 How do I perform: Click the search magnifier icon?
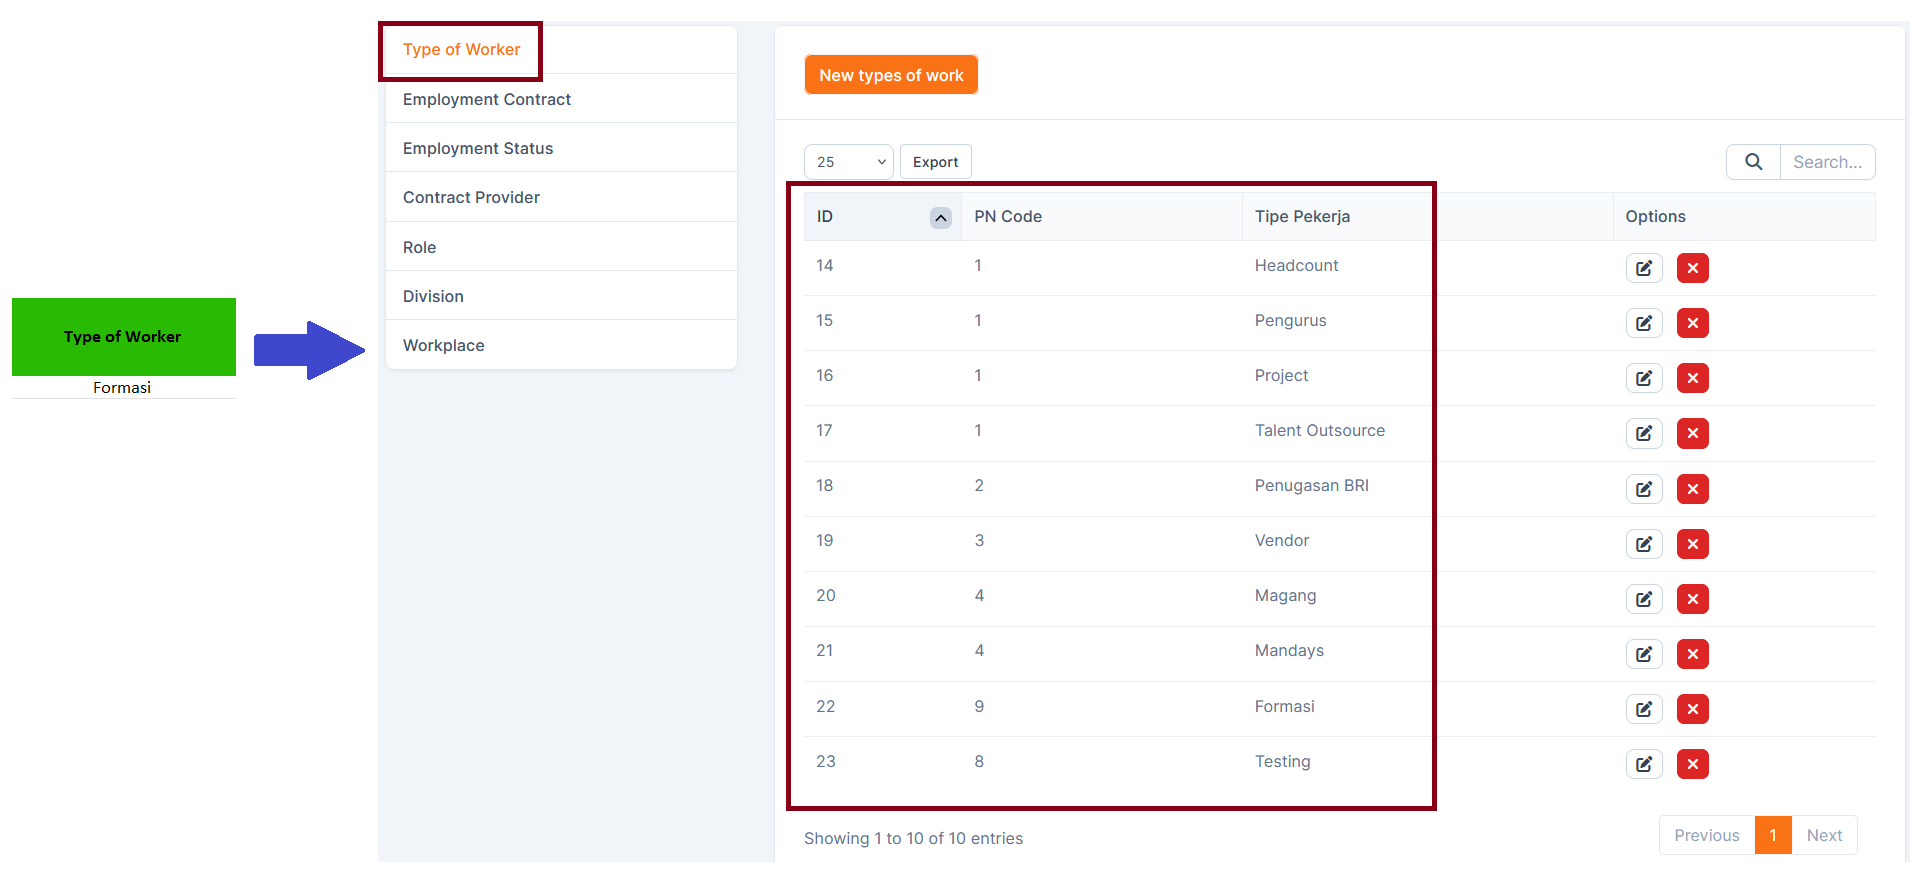tap(1753, 162)
